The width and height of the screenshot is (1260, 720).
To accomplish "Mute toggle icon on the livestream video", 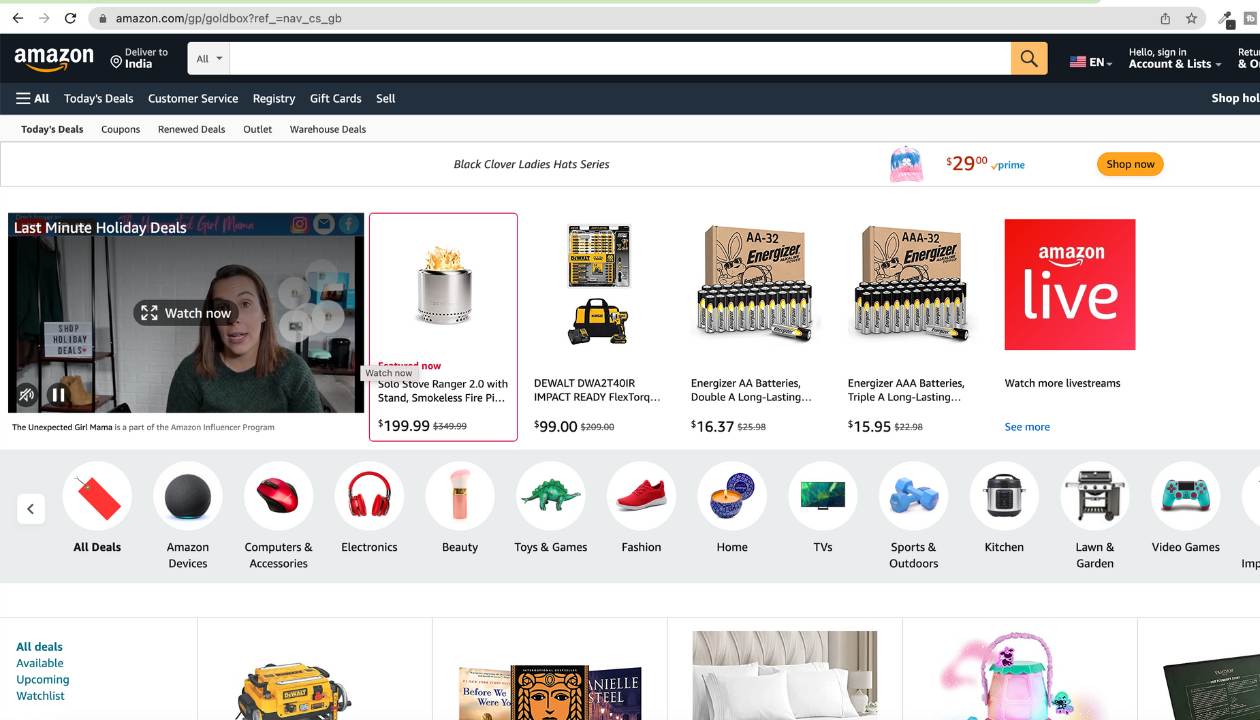I will (x=27, y=395).
